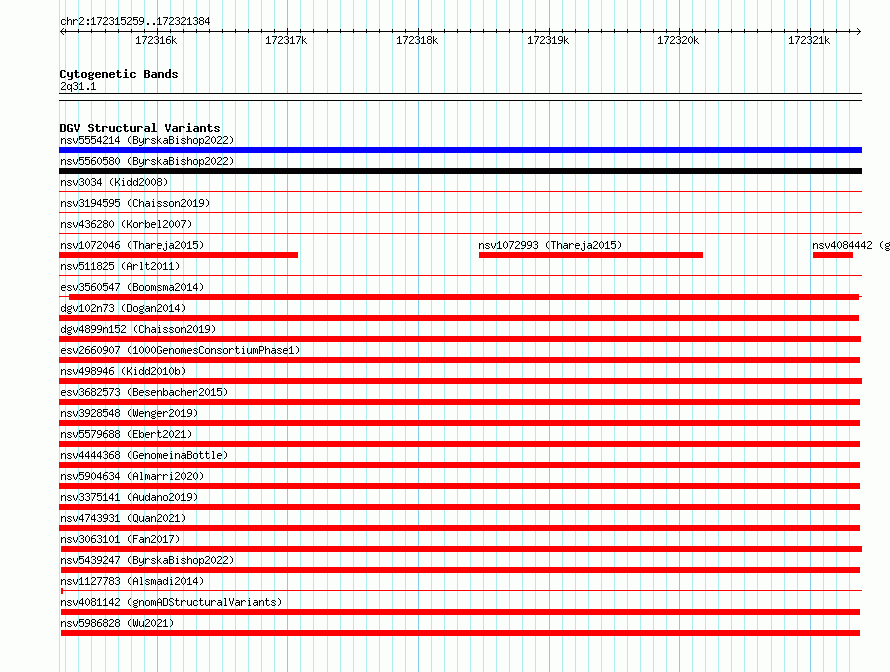Open nsv3063101 (Fan2017) label

click(x=120, y=539)
